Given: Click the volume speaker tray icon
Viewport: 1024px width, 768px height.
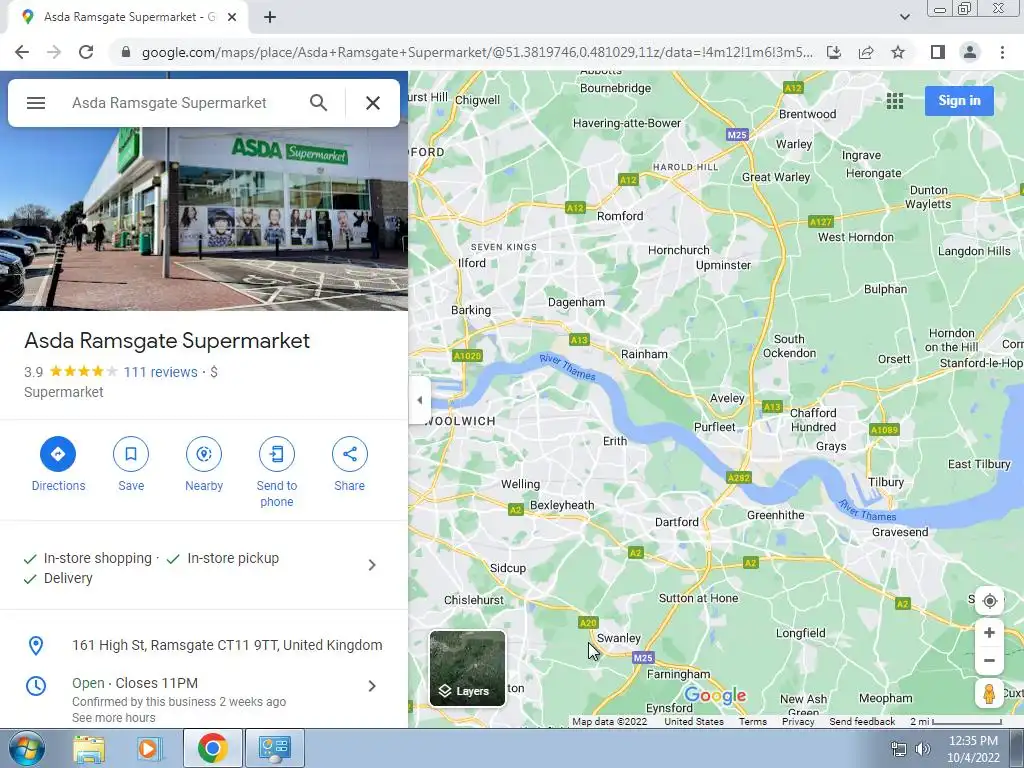Looking at the screenshot, I should (923, 749).
